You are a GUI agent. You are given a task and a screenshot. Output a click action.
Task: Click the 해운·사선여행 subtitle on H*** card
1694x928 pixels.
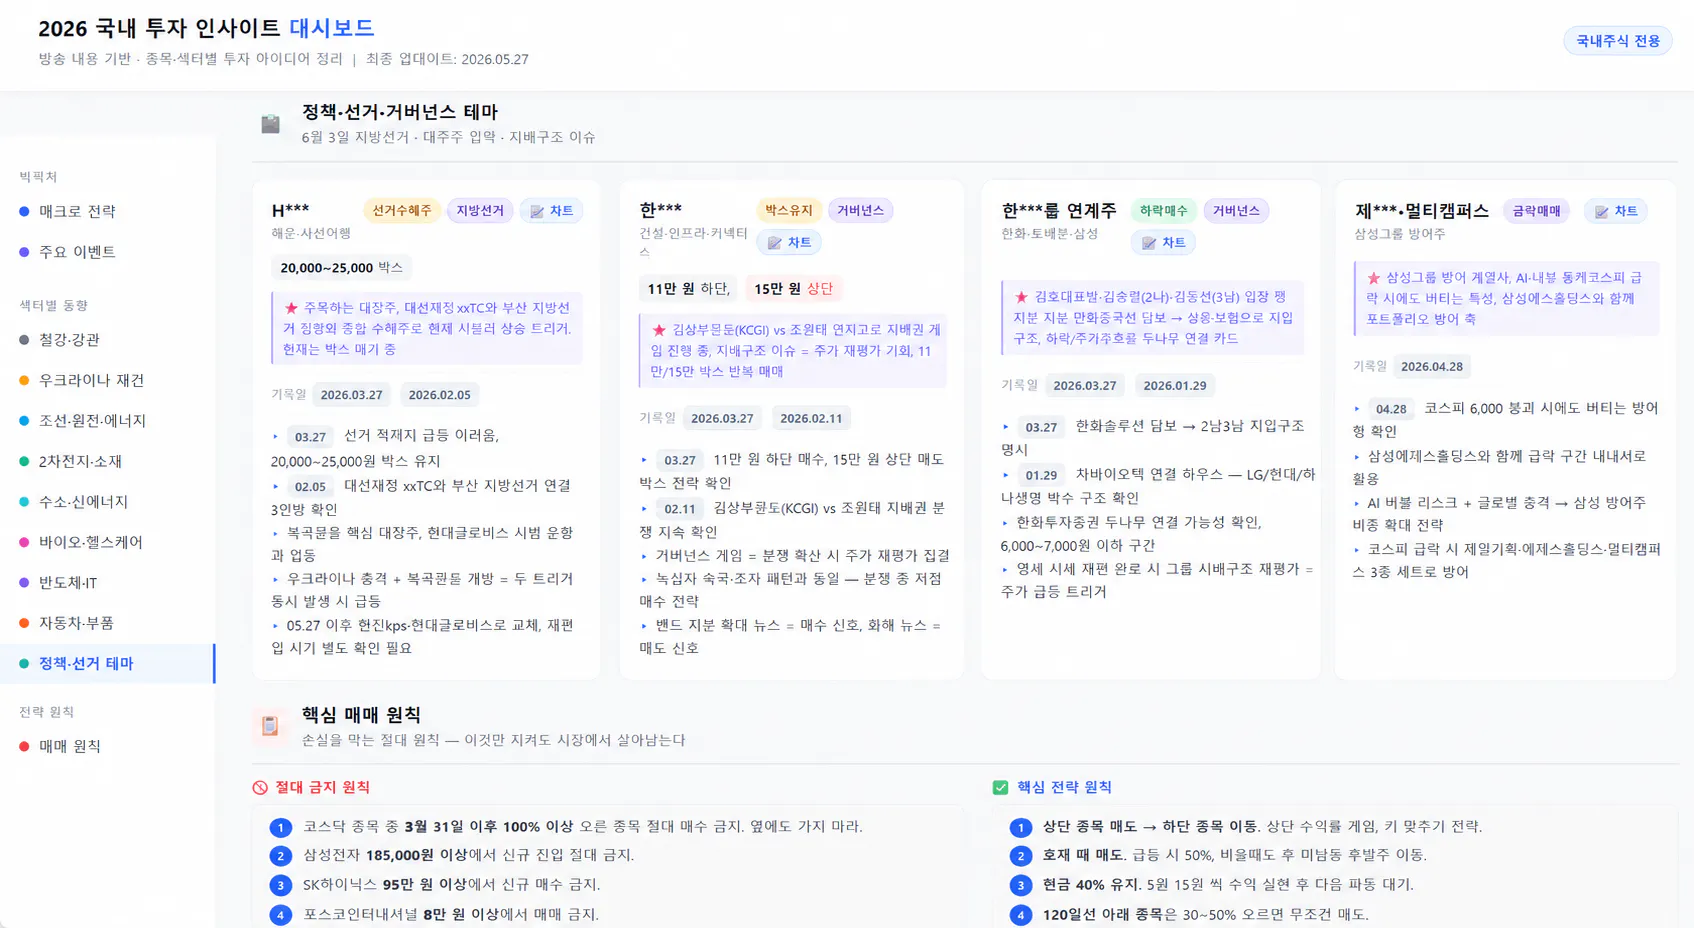(x=311, y=233)
